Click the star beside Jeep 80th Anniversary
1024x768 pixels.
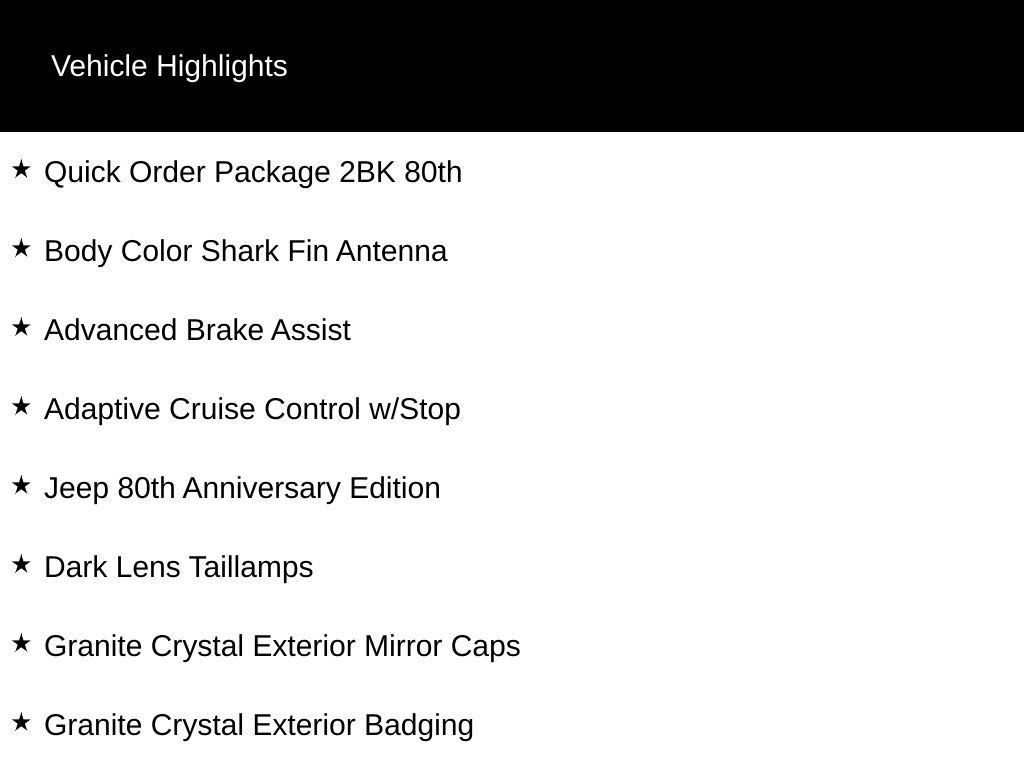[x=21, y=485]
